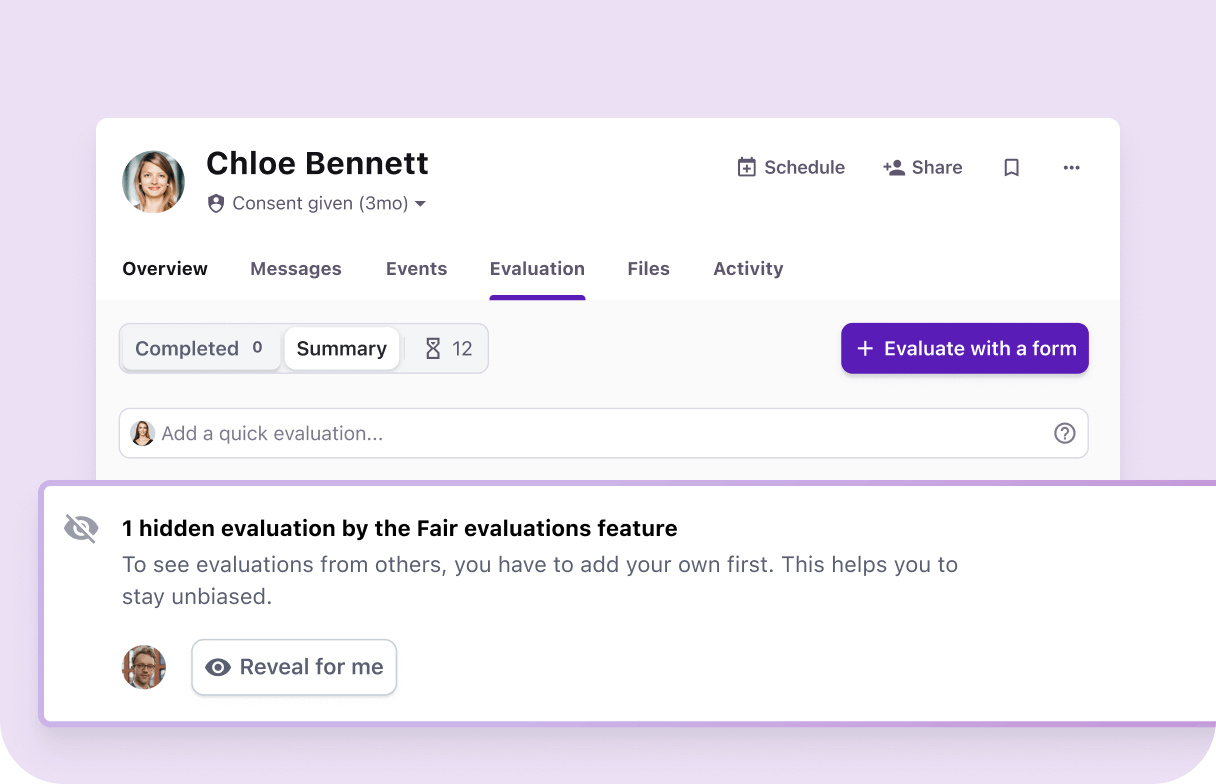Open the help icon in the evaluation field
This screenshot has width=1216, height=784.
(x=1064, y=433)
